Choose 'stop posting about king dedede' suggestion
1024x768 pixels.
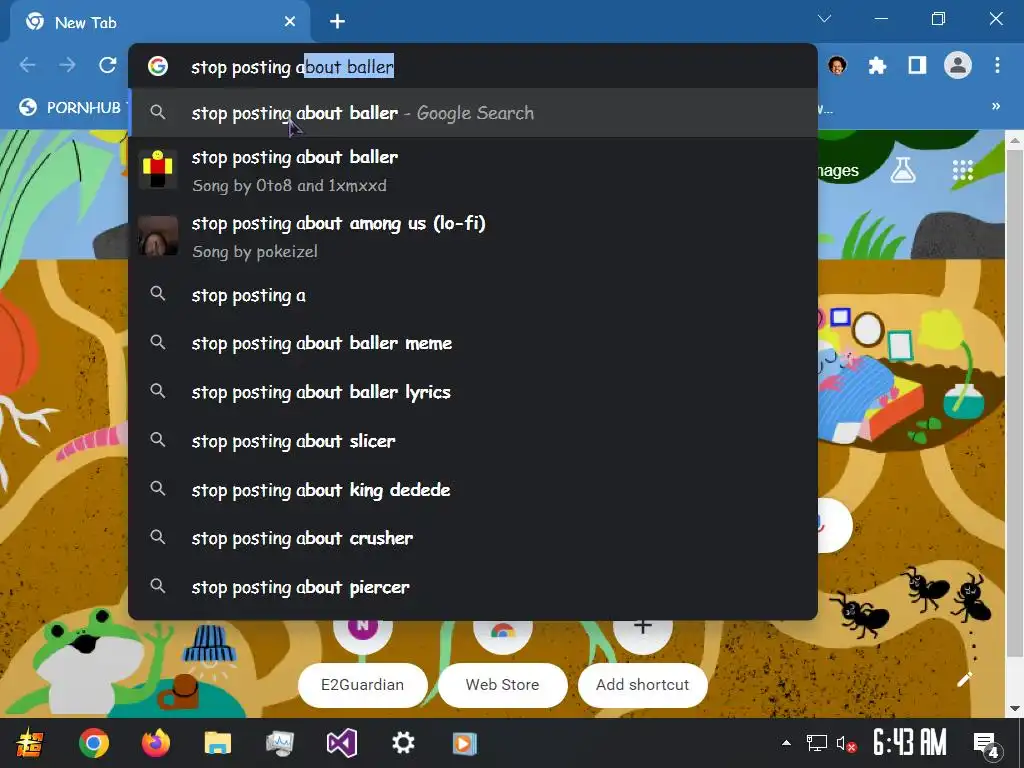473,490
